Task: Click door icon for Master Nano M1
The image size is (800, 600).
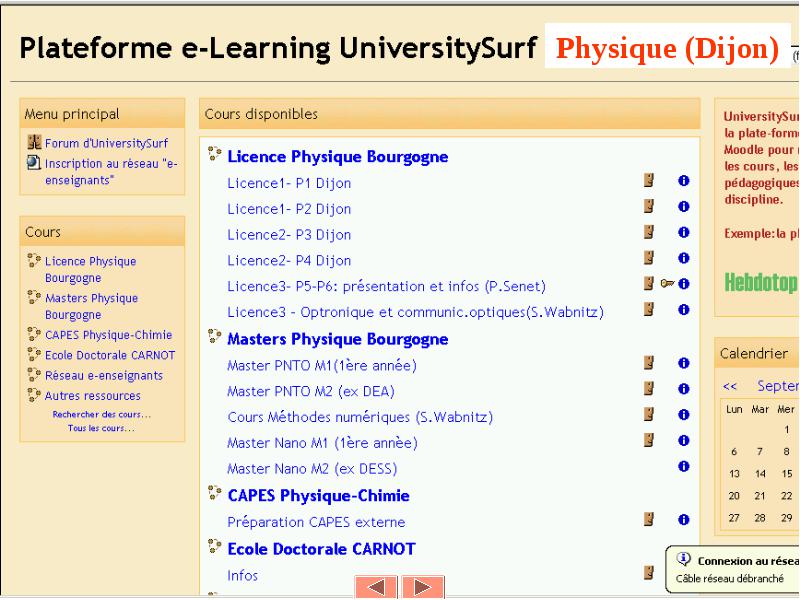Action: (x=649, y=440)
